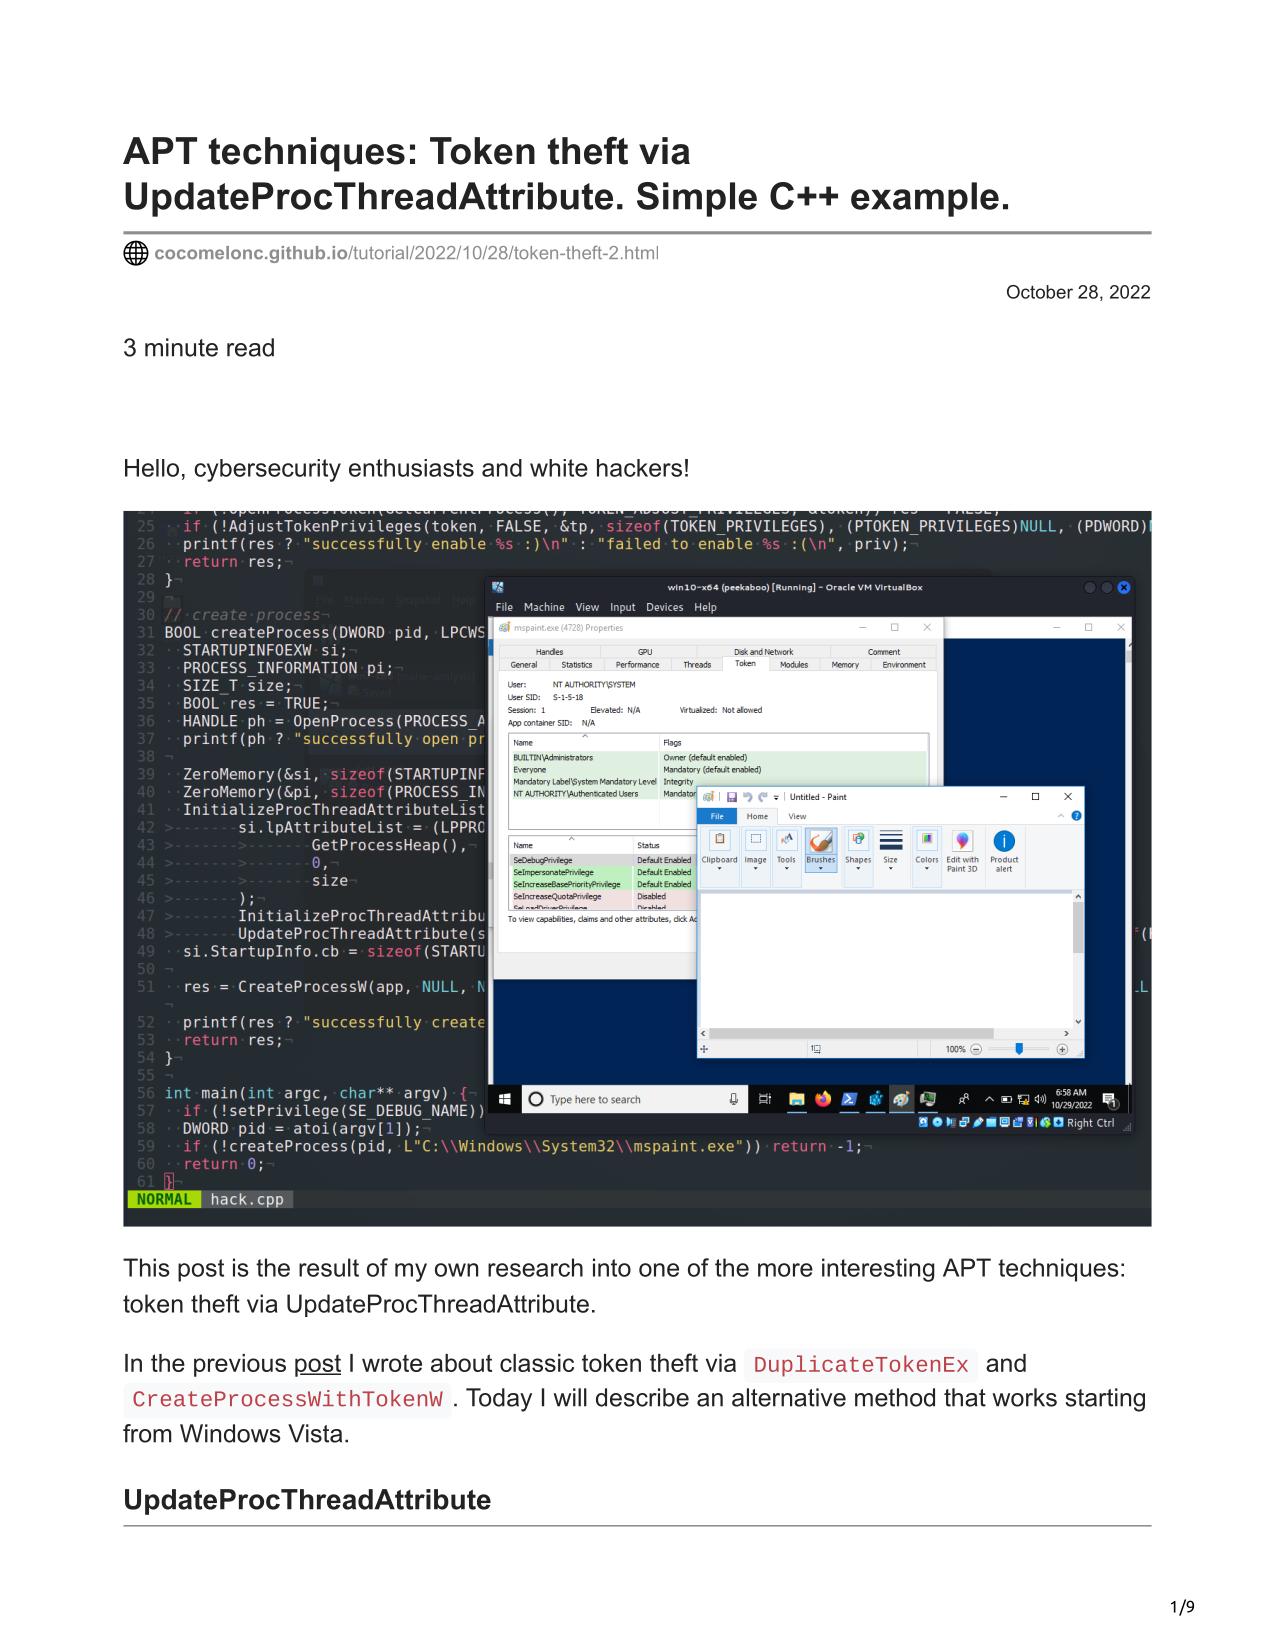Open the notification center icon
The width and height of the screenshot is (1275, 1650).
[x=1109, y=1100]
